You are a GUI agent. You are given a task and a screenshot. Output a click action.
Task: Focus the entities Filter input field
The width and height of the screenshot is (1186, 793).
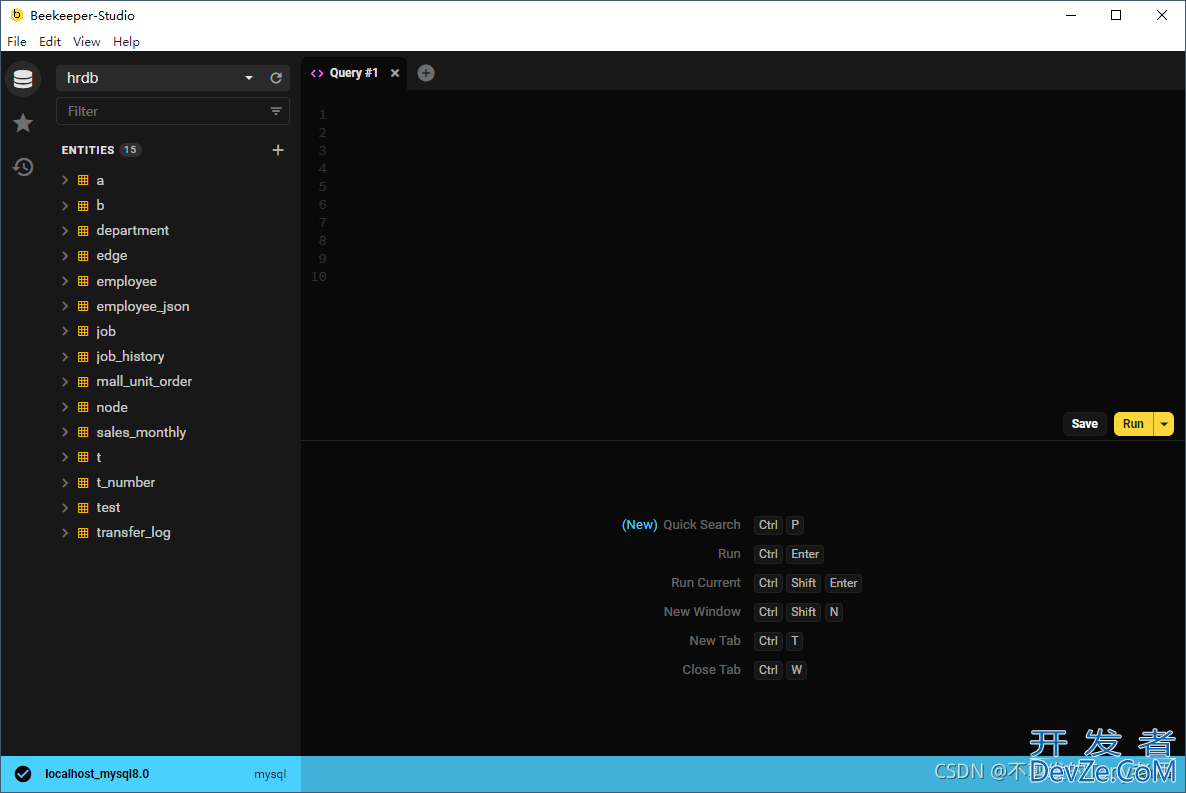click(172, 111)
